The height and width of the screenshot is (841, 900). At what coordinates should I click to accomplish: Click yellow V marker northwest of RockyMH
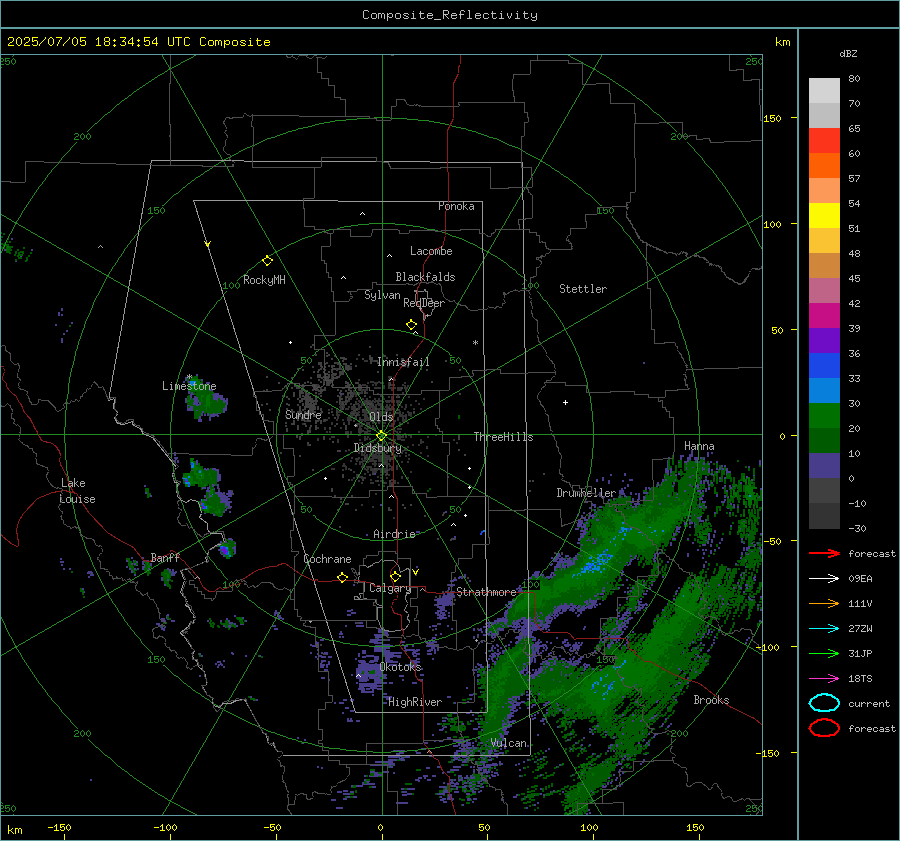[x=207, y=244]
